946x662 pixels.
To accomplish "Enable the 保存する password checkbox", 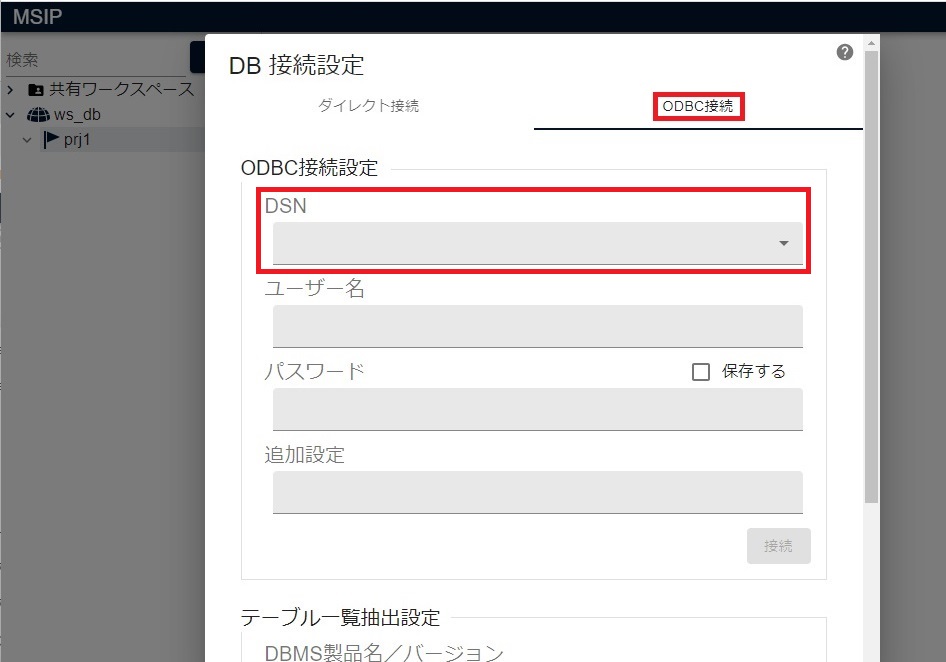I will 700,372.
